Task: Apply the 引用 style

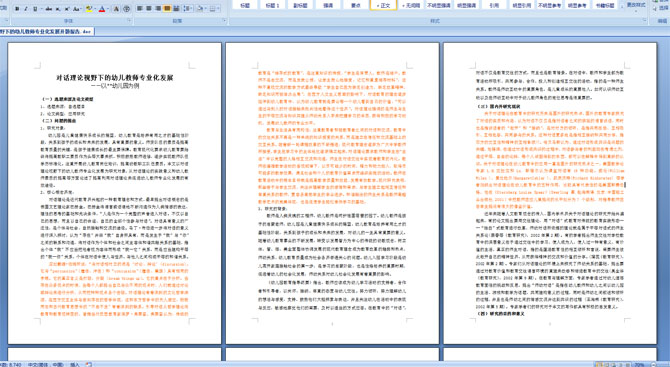Action: tap(494, 6)
